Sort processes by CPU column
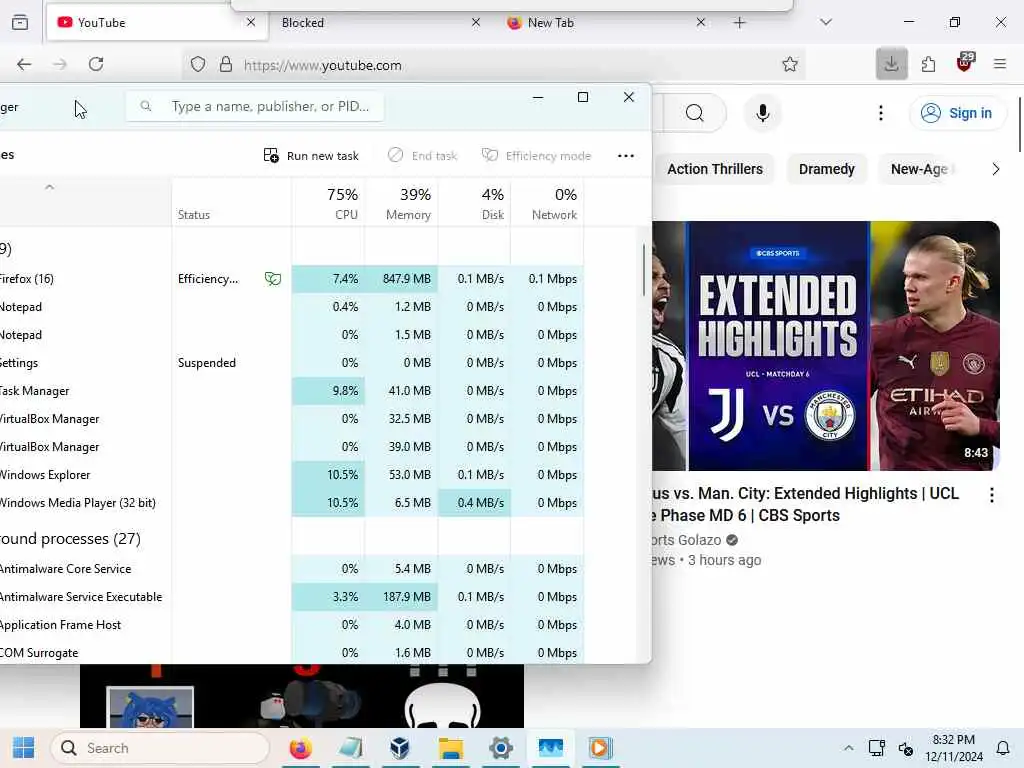The width and height of the screenshot is (1024, 768). click(x=328, y=203)
